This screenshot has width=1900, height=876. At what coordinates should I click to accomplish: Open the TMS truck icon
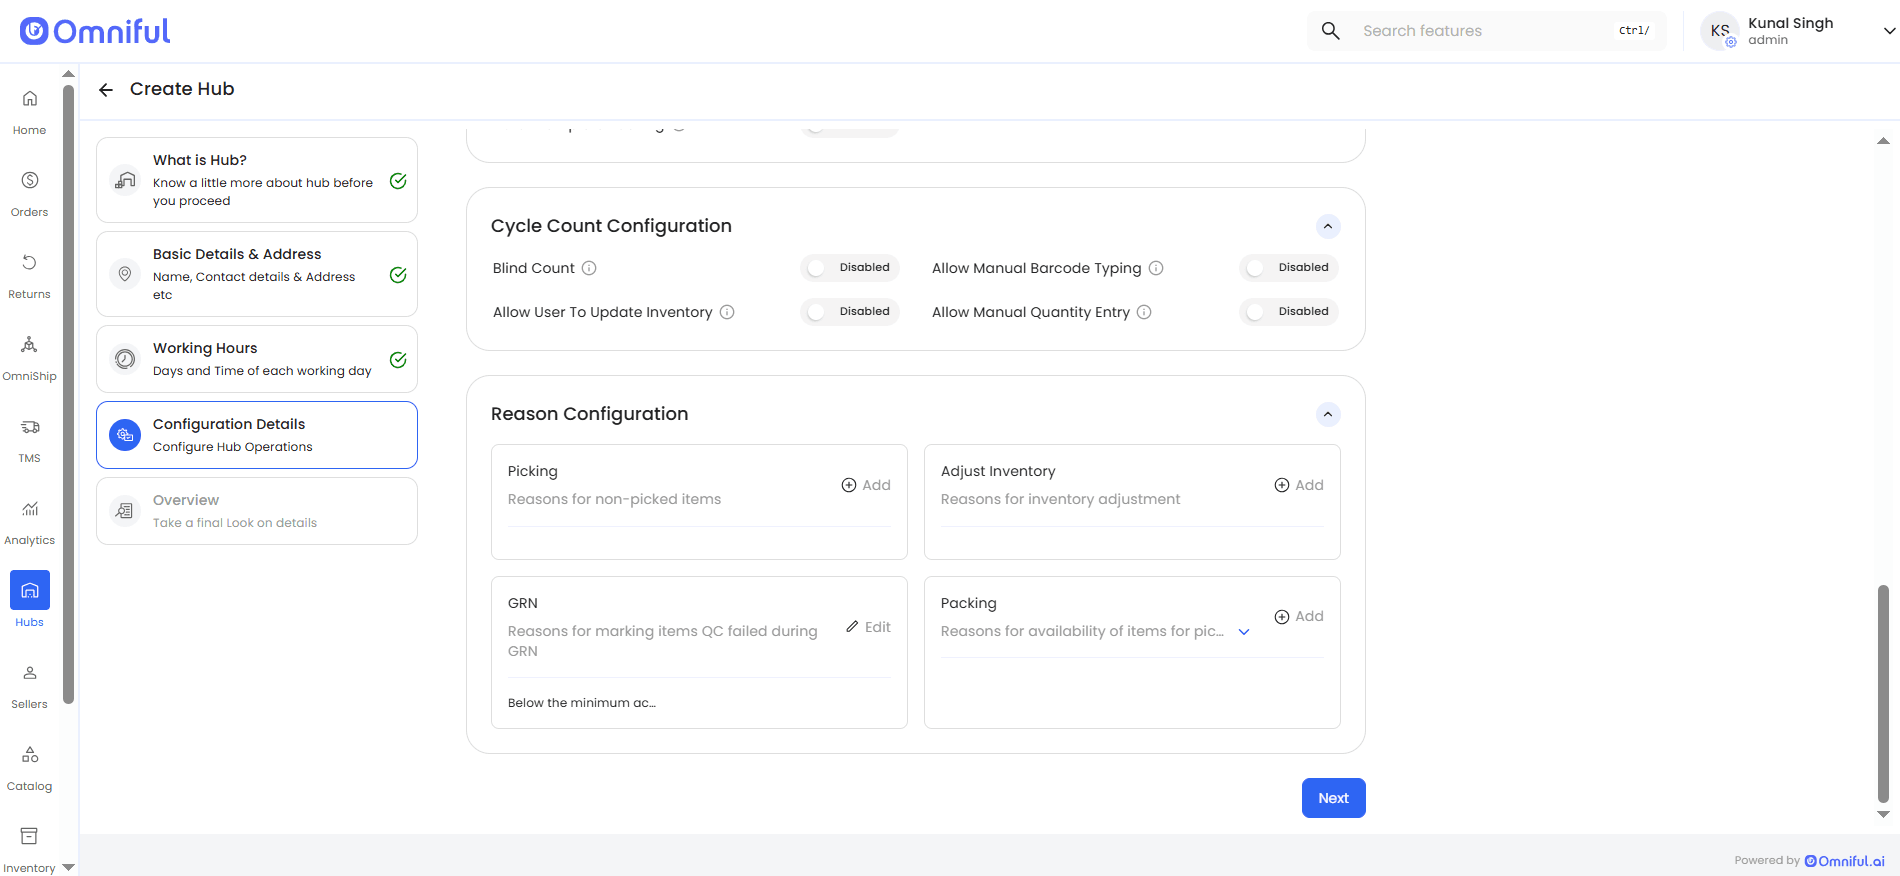tap(30, 427)
